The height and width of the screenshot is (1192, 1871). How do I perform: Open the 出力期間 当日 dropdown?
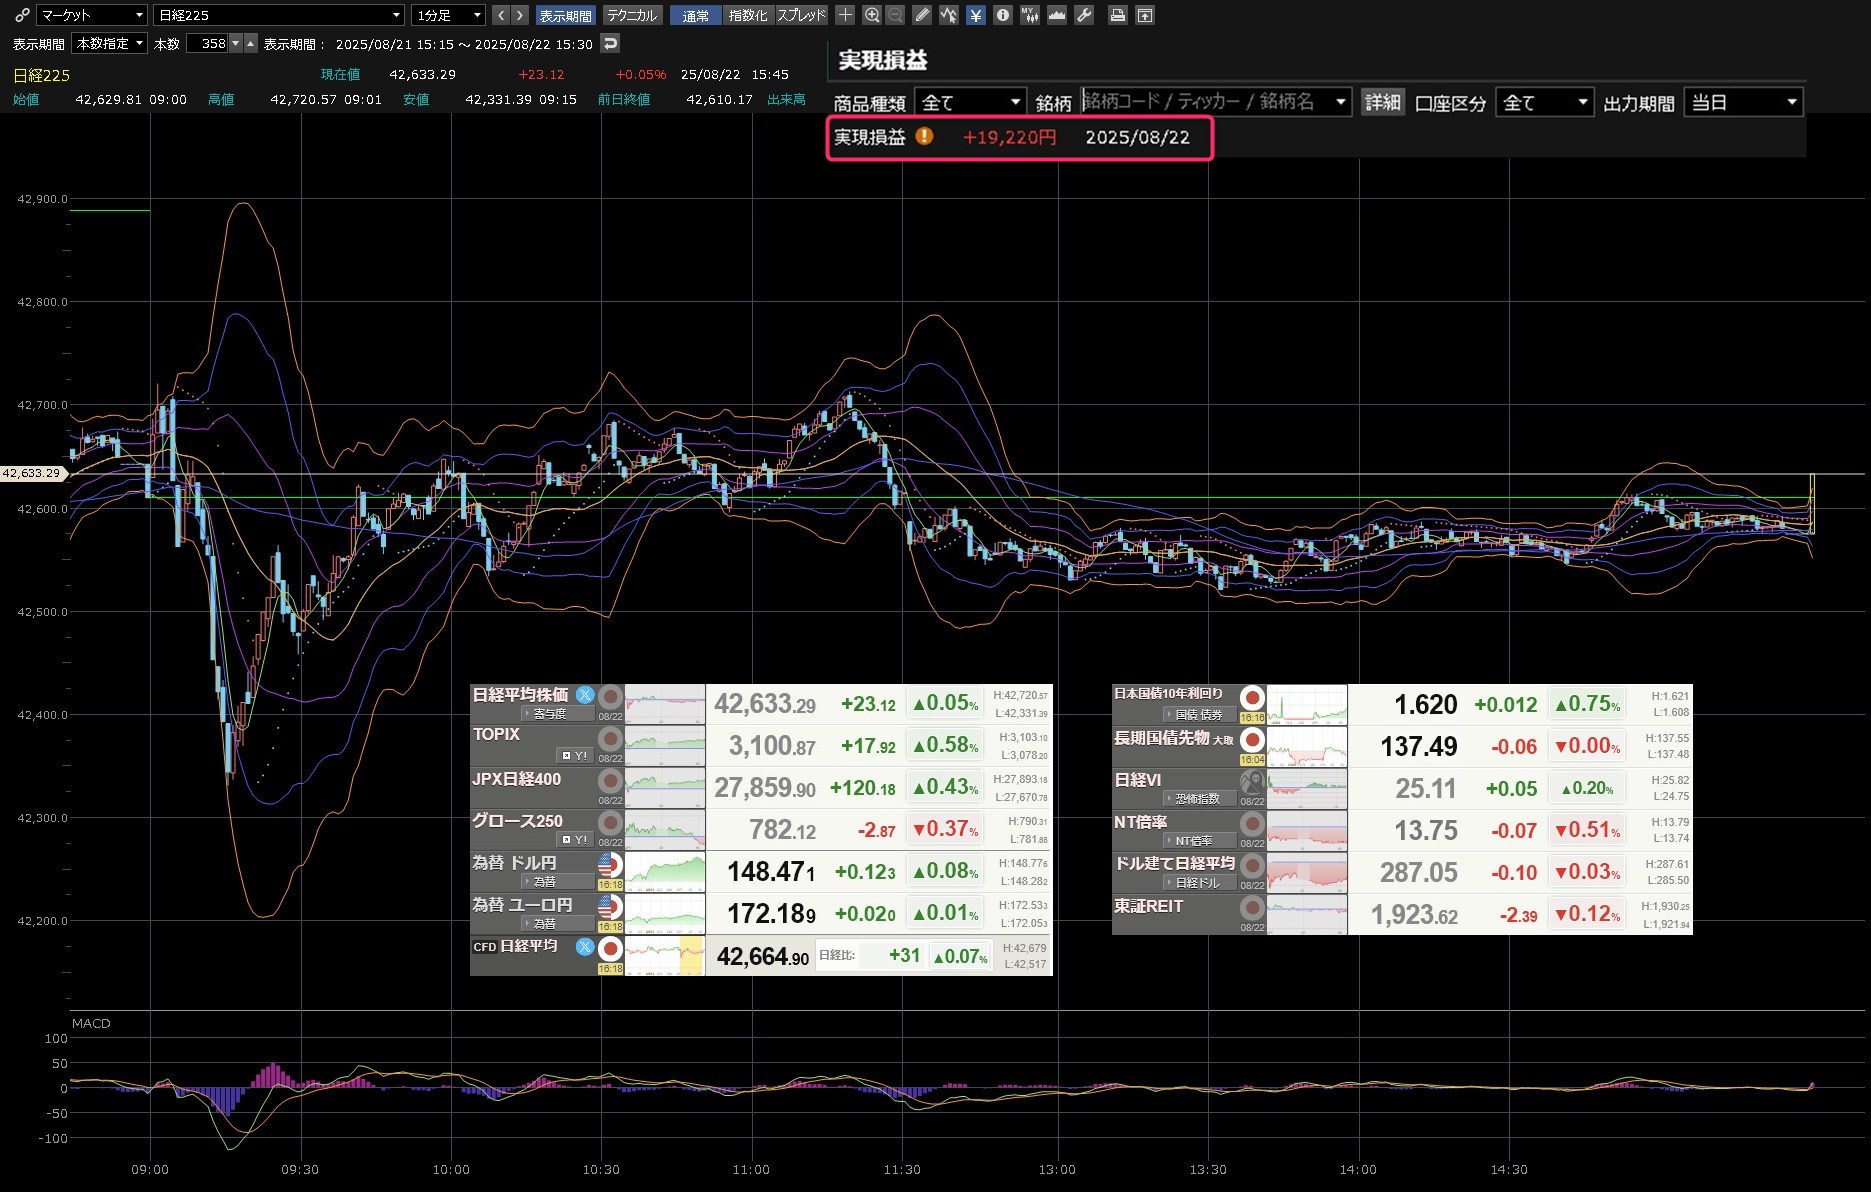pyautogui.click(x=1744, y=102)
